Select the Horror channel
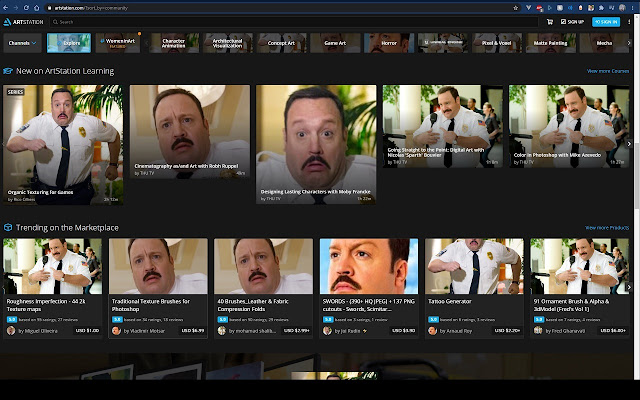 click(x=389, y=43)
